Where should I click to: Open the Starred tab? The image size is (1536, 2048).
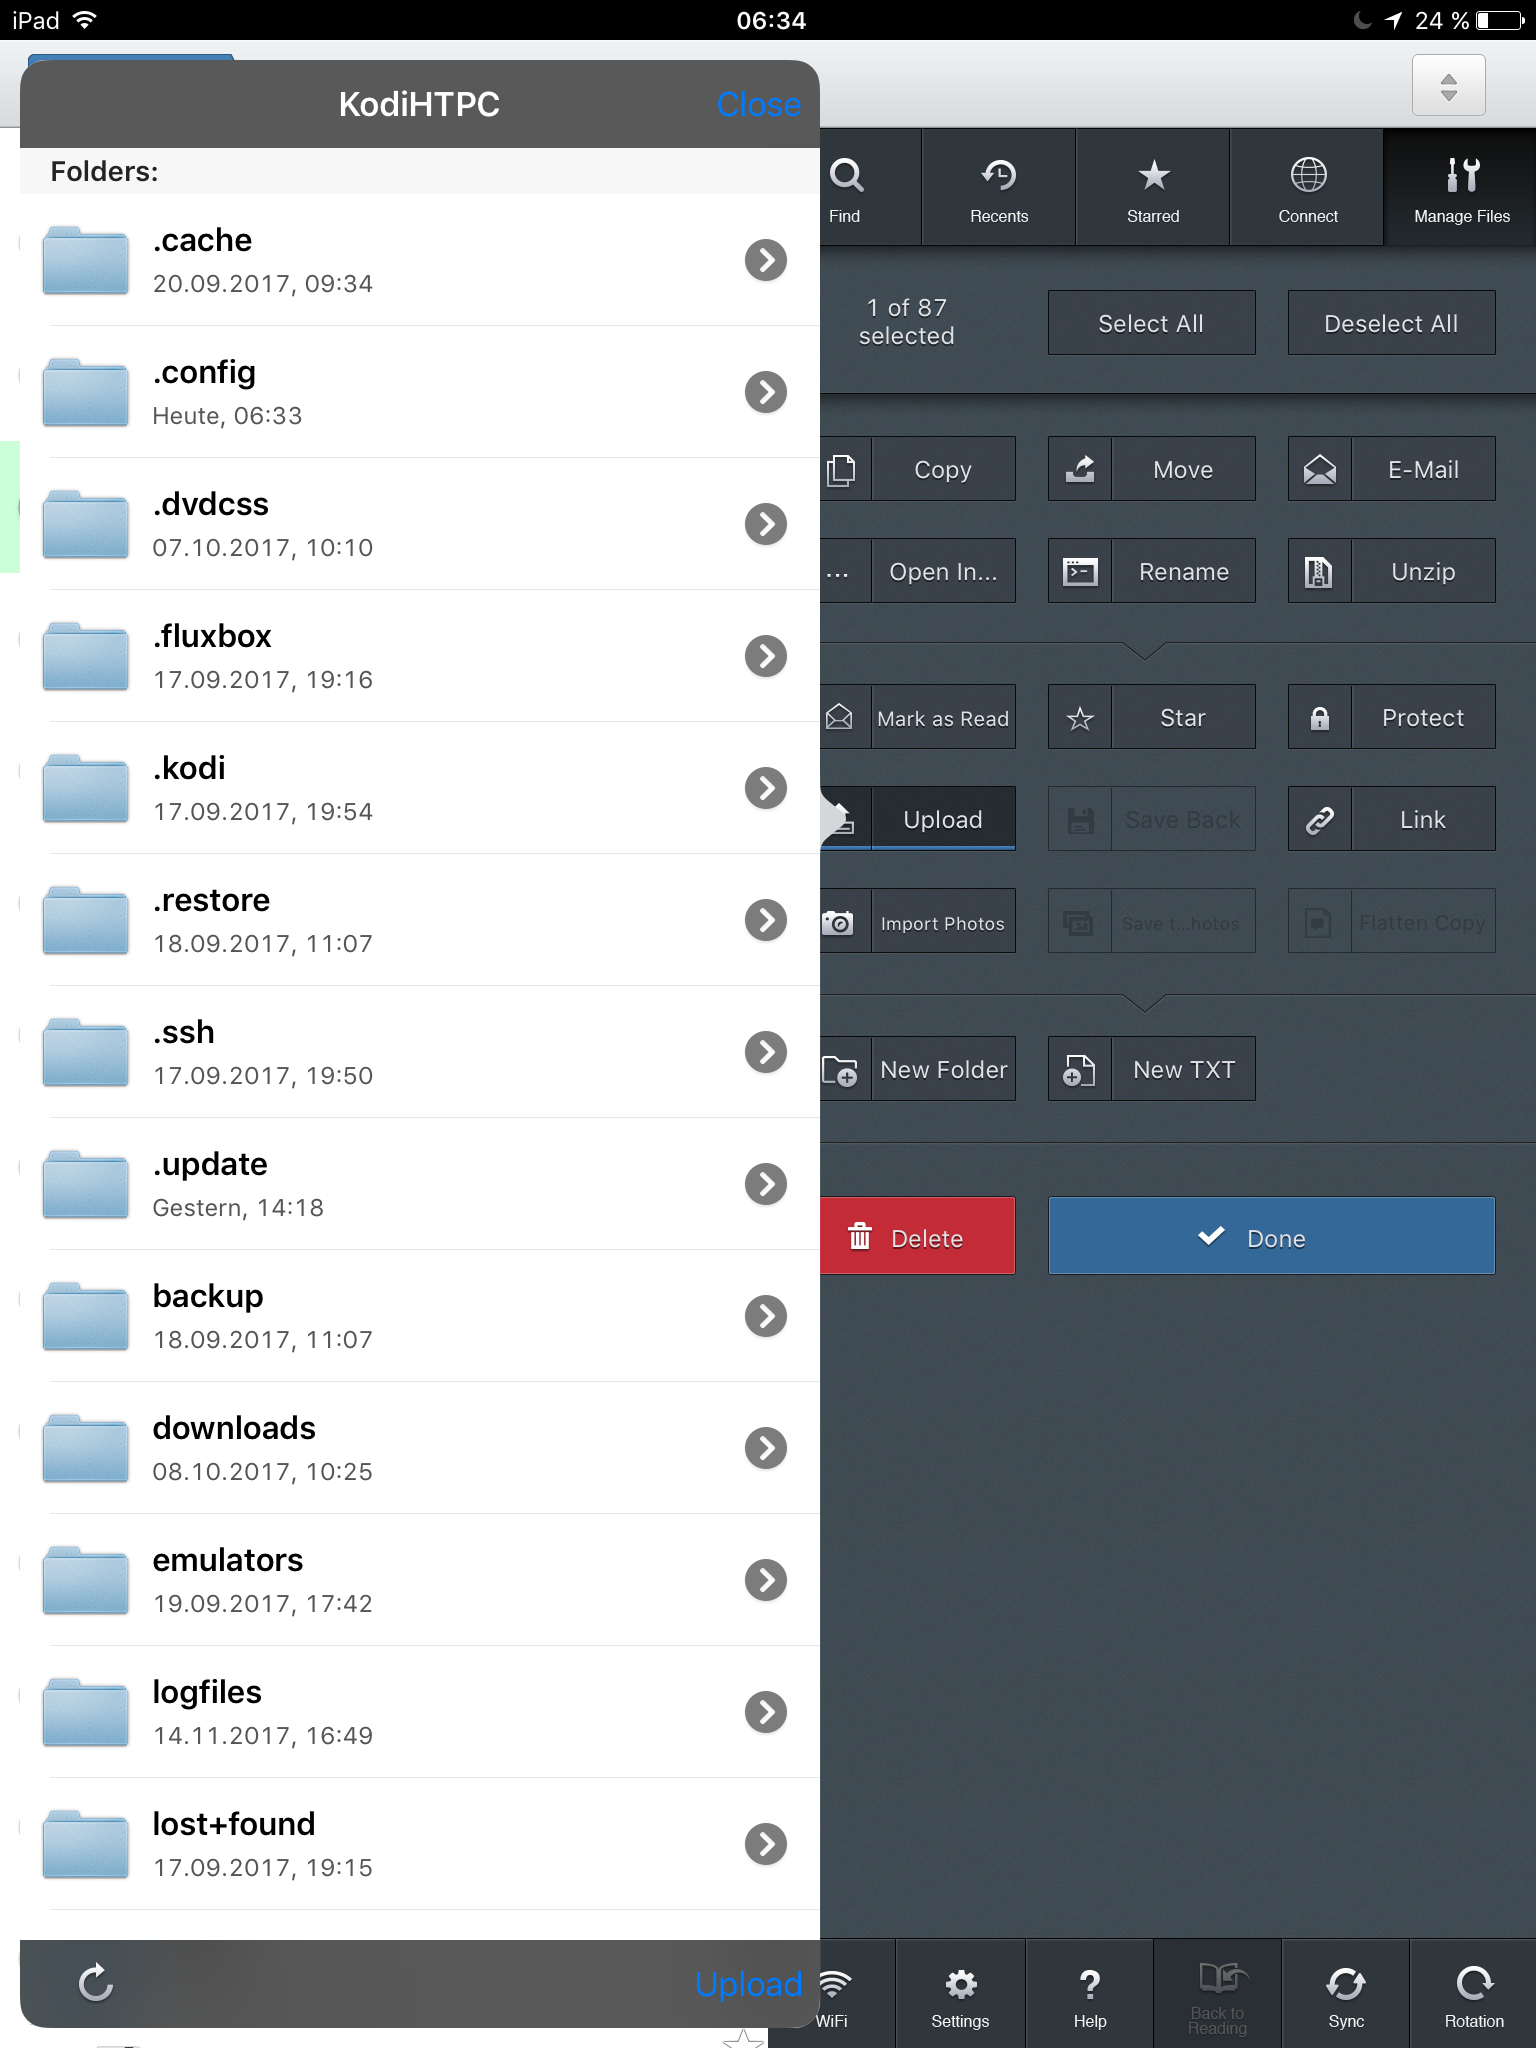coord(1153,188)
